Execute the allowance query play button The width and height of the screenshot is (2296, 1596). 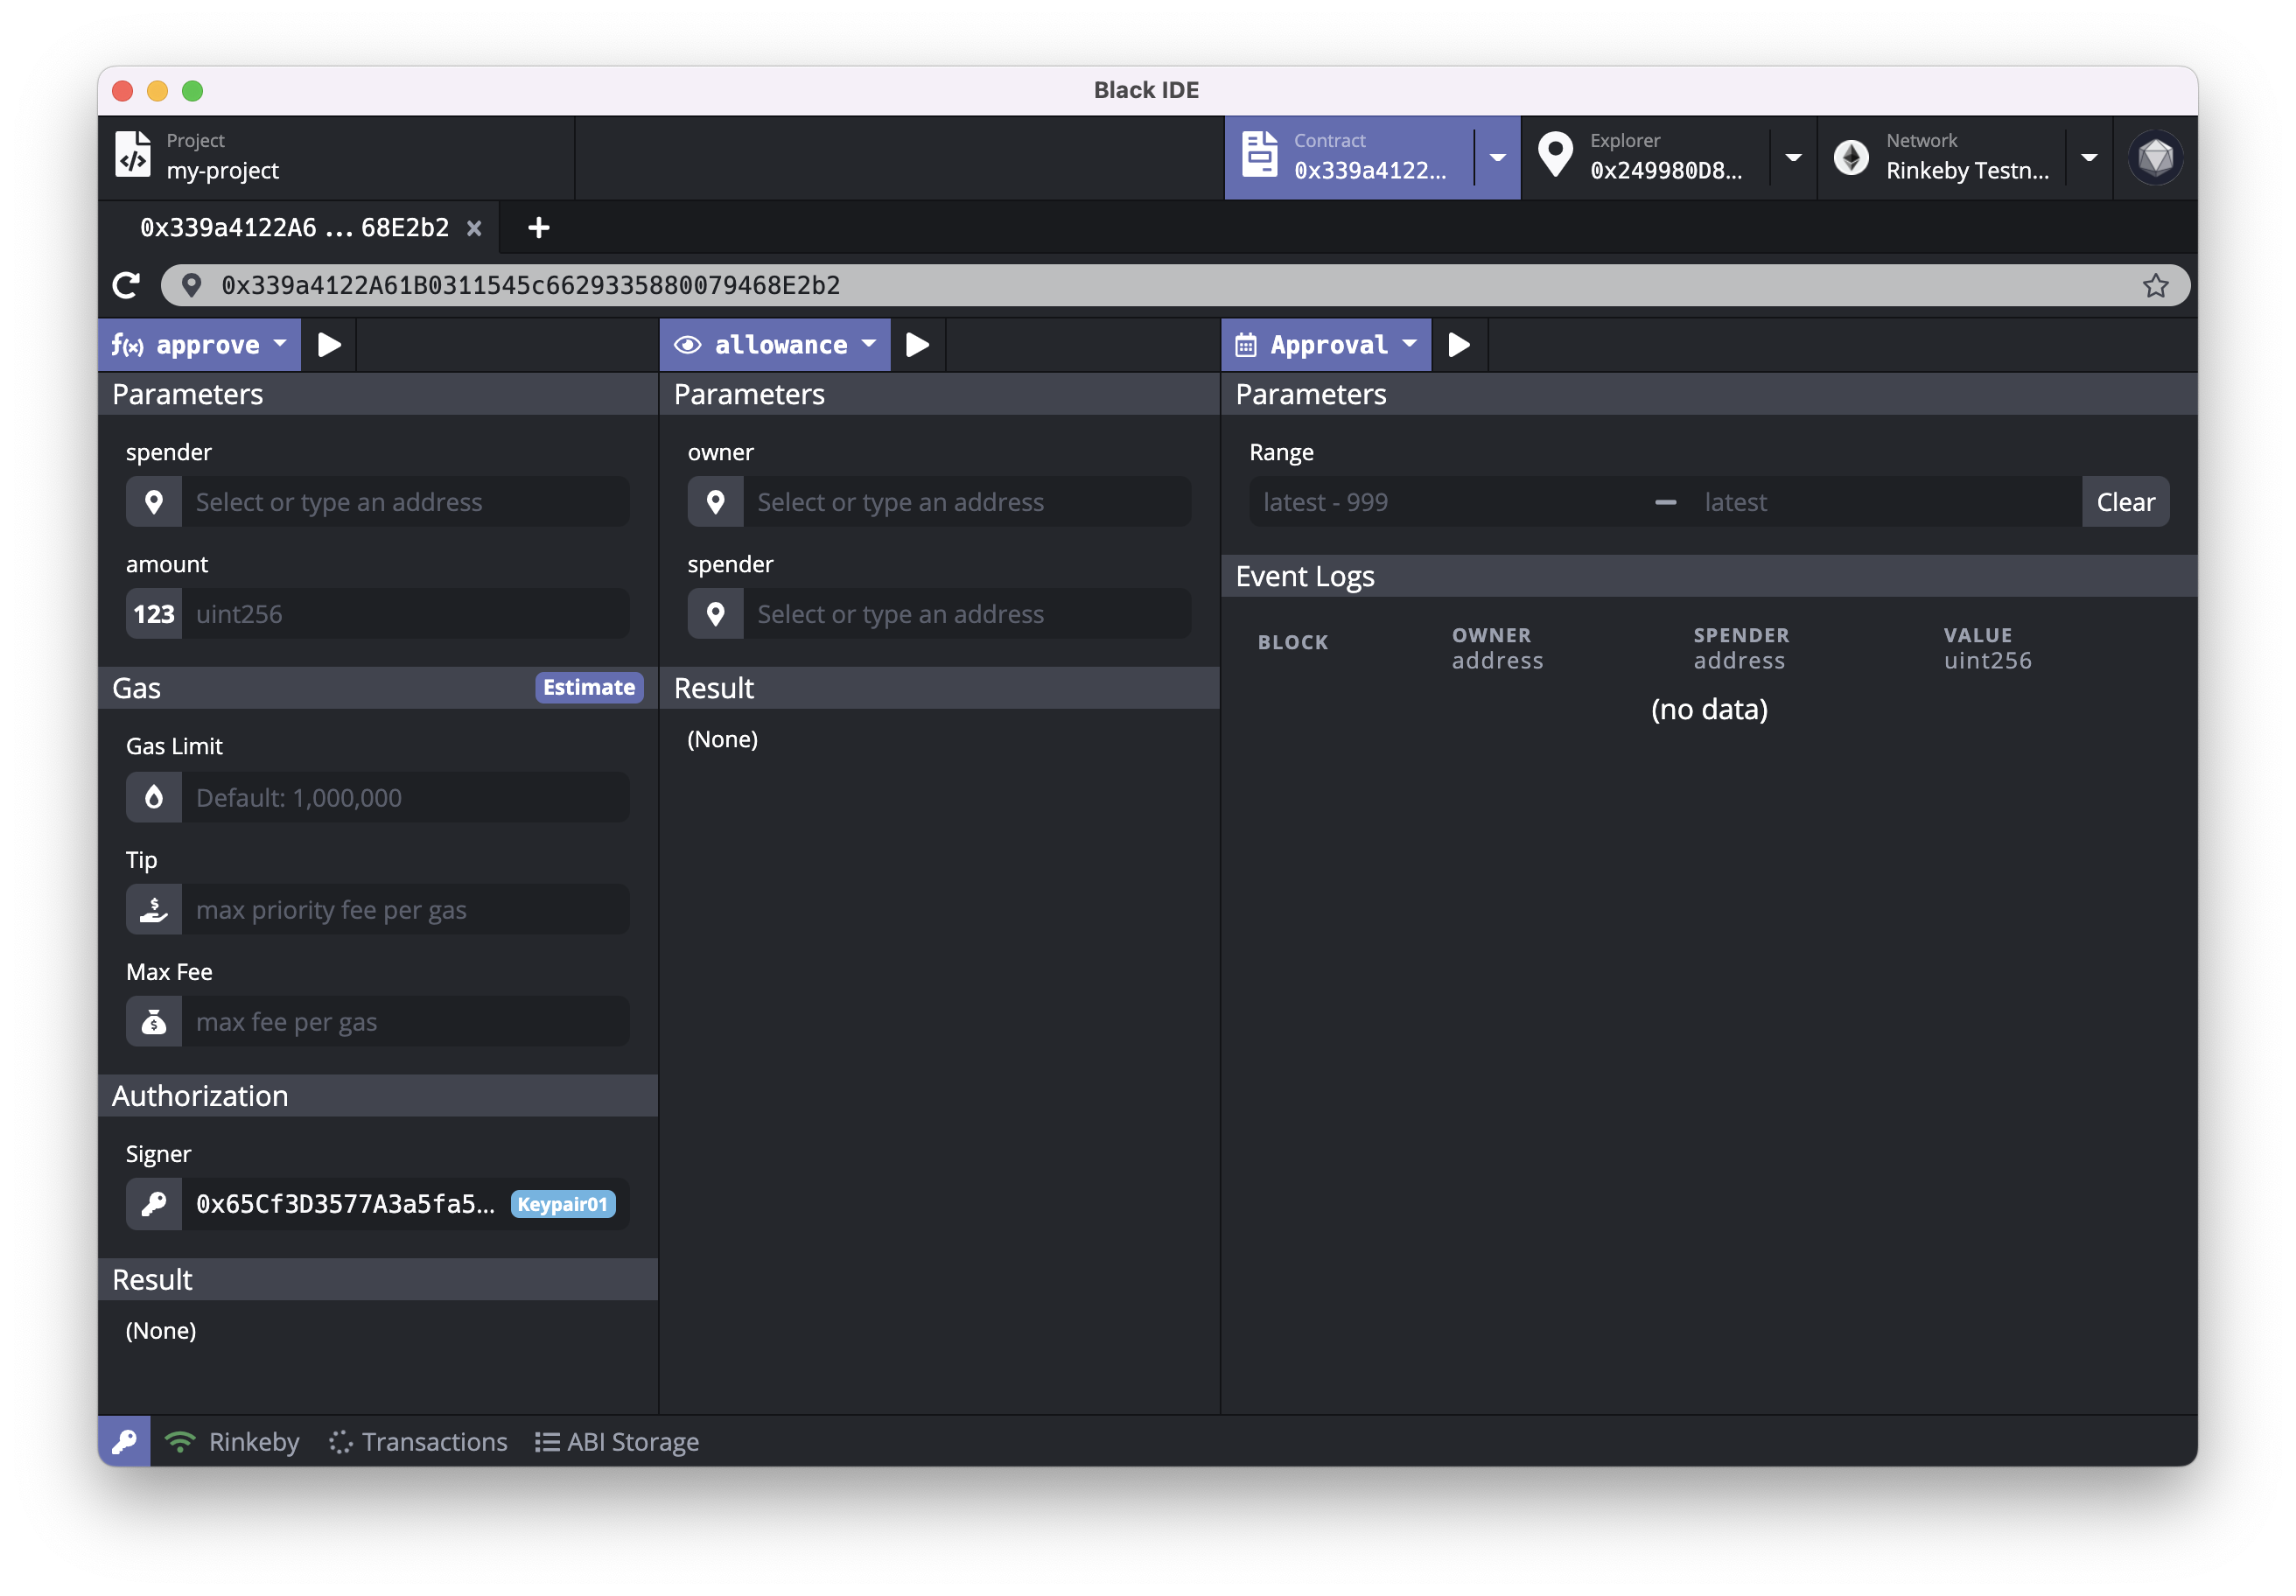pyautogui.click(x=917, y=345)
